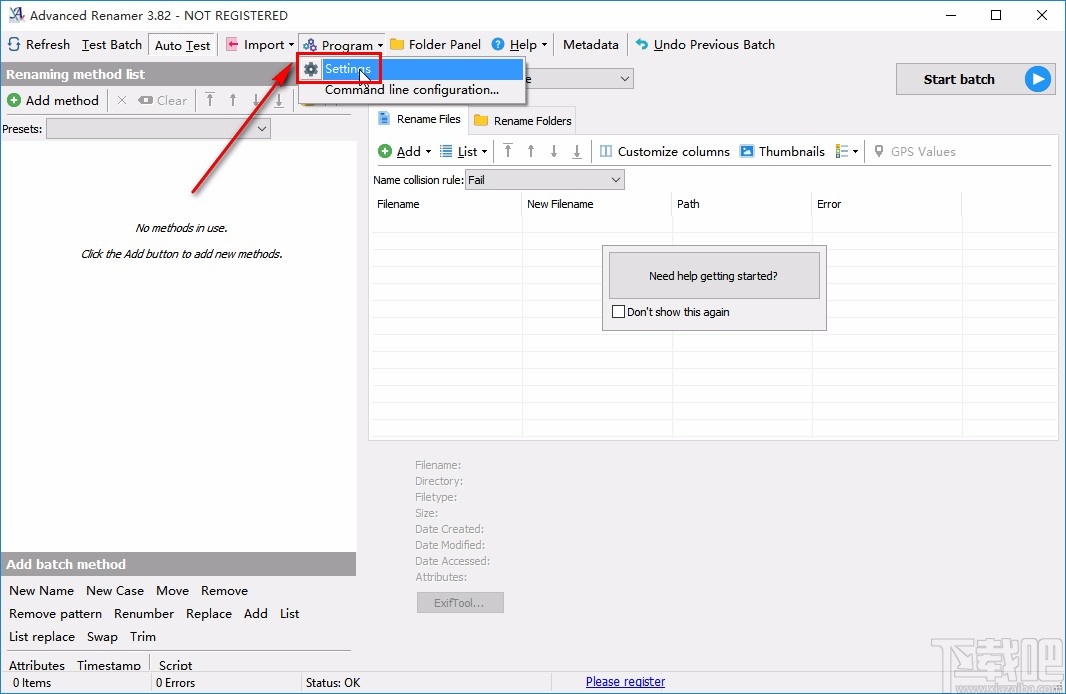Add a Script batch method
This screenshot has height=694, width=1066.
pos(175,665)
